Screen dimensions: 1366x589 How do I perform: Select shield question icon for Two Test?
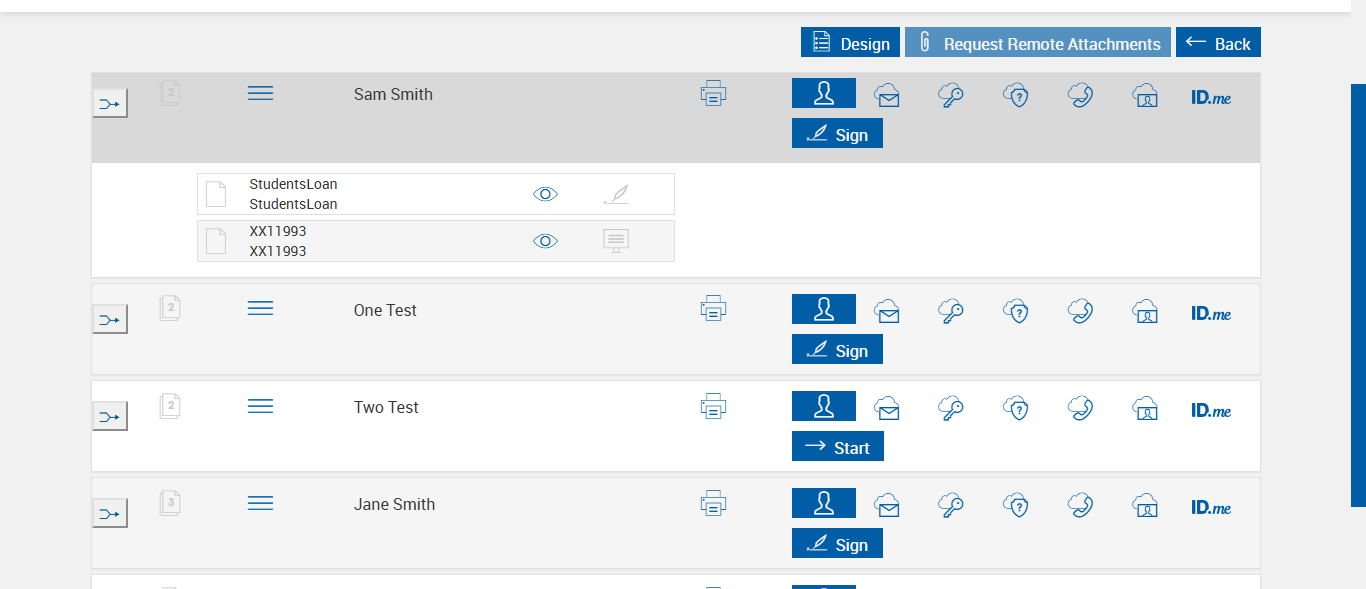(1016, 408)
